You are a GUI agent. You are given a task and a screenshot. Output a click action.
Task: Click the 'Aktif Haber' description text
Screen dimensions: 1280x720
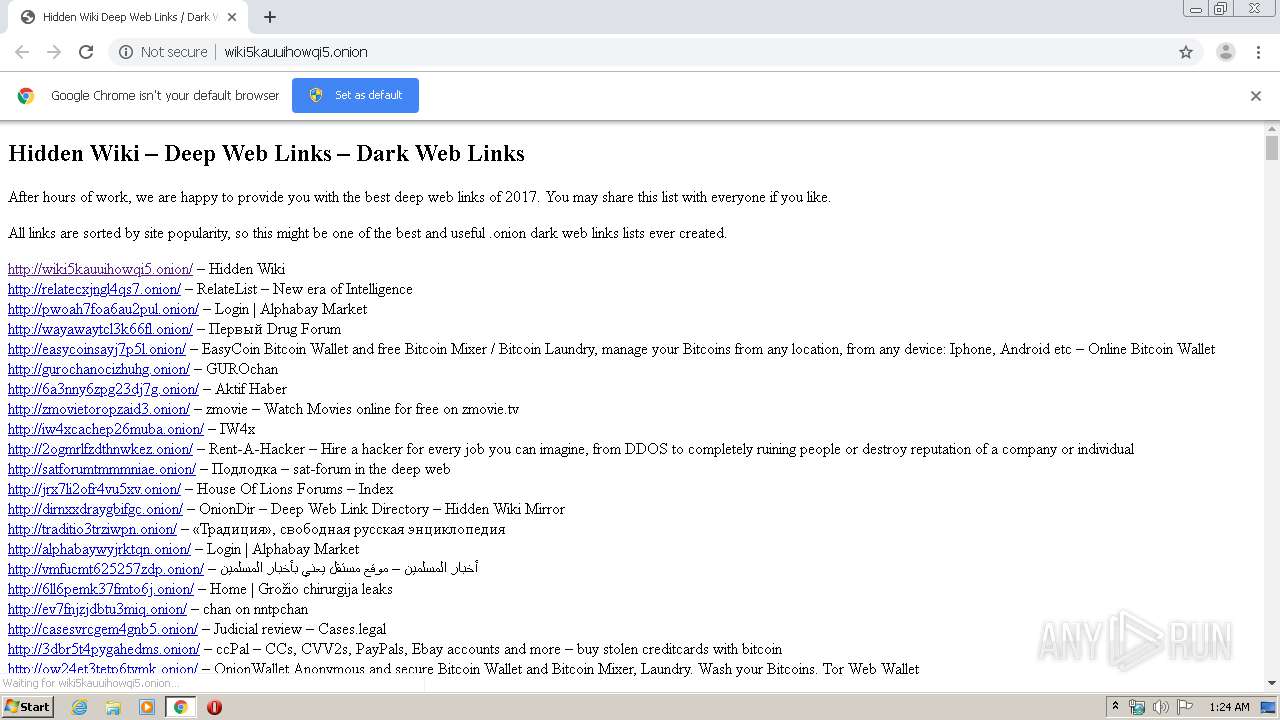pyautogui.click(x=251, y=389)
